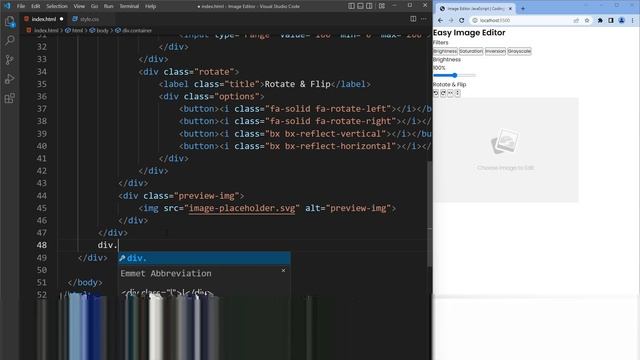
Task: Click the editor vertical scrollbar
Action: click(429, 213)
